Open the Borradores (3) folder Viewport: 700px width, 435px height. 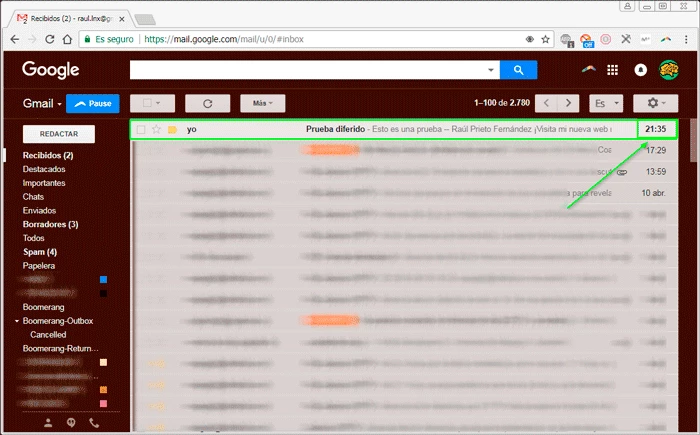(50, 225)
